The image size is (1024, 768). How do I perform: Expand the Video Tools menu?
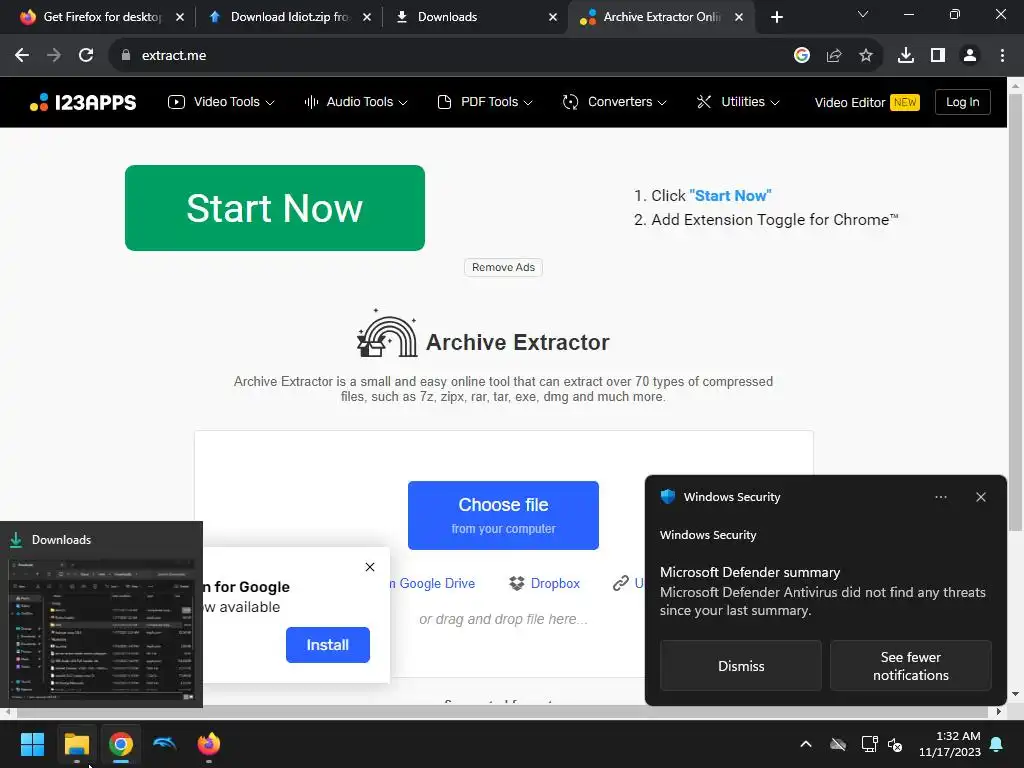pyautogui.click(x=221, y=102)
